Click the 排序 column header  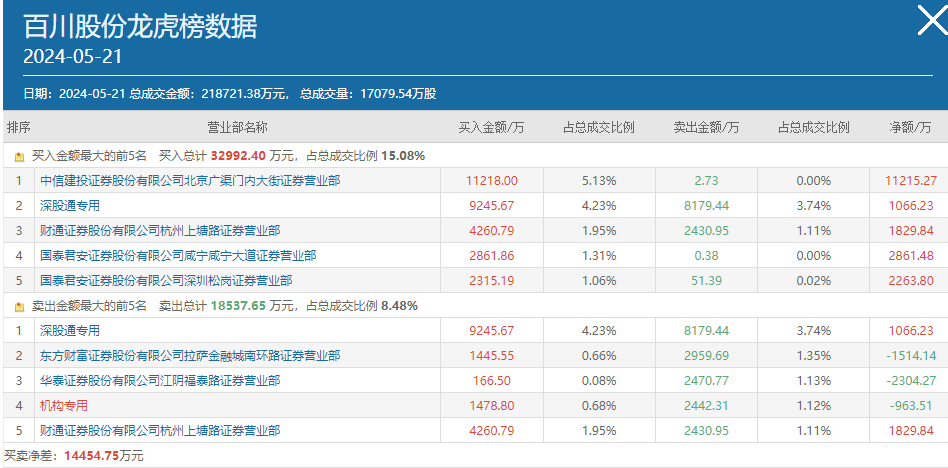[19, 128]
